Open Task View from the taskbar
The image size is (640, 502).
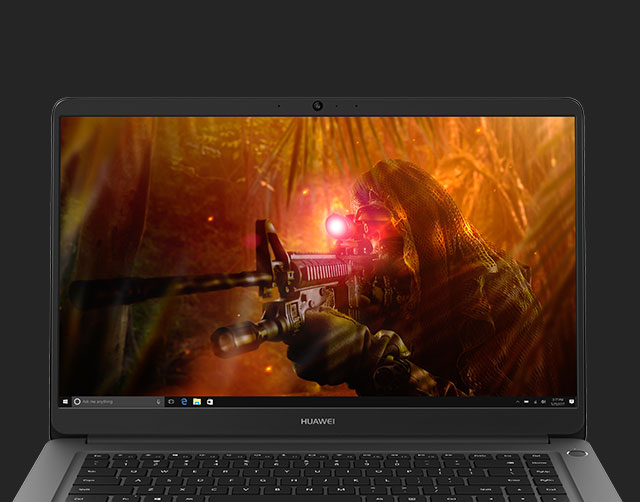[171, 402]
